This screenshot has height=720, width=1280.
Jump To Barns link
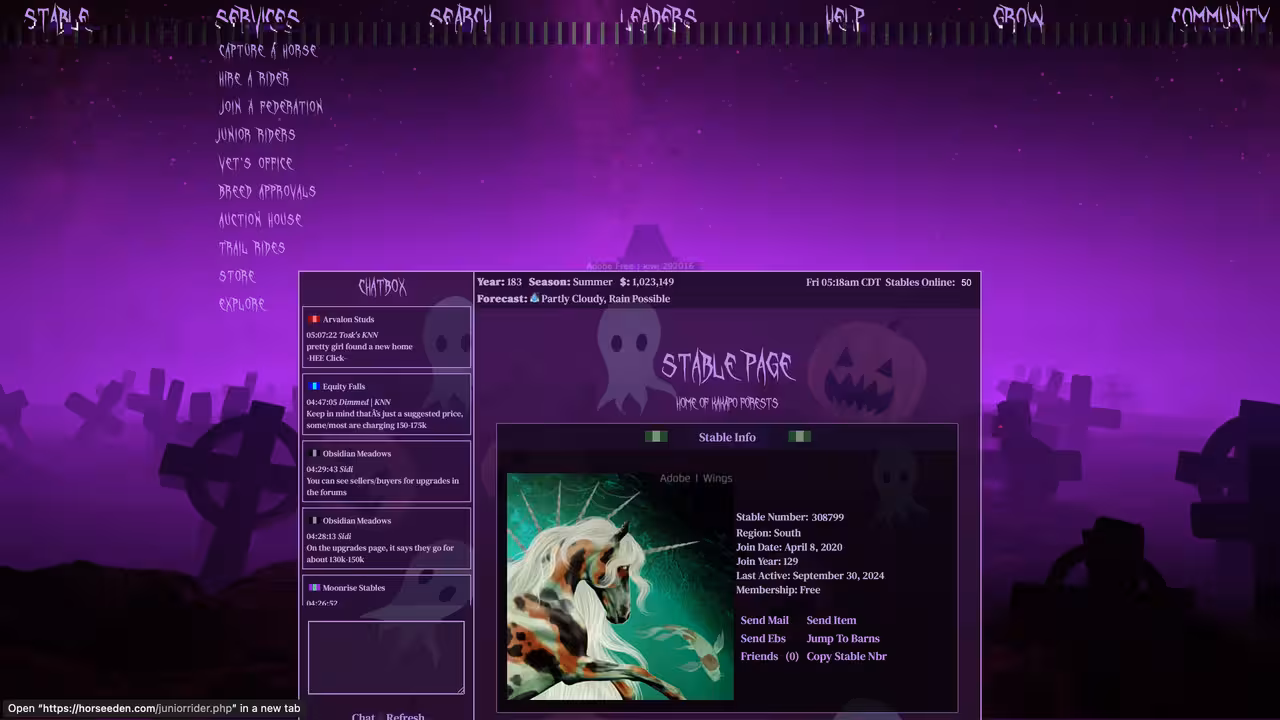click(843, 638)
